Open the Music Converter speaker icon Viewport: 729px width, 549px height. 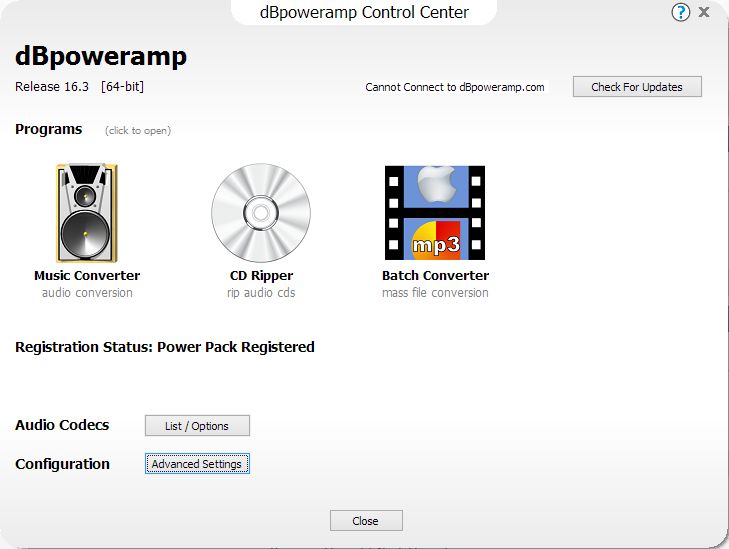coord(86,214)
